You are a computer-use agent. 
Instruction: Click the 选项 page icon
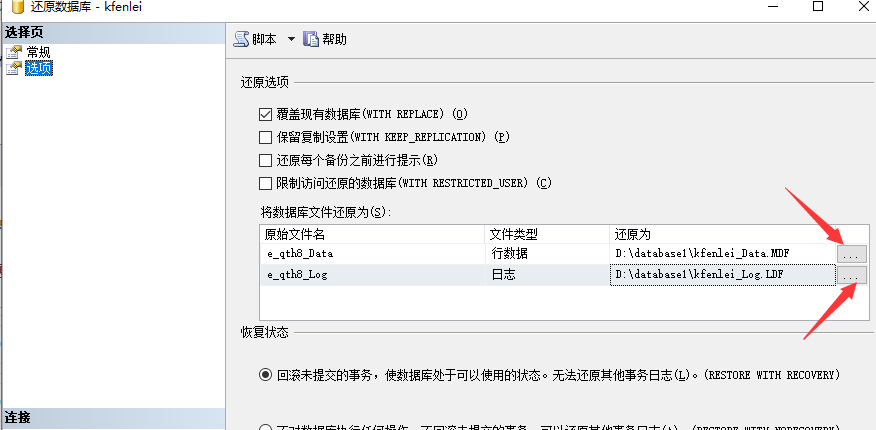coord(14,68)
